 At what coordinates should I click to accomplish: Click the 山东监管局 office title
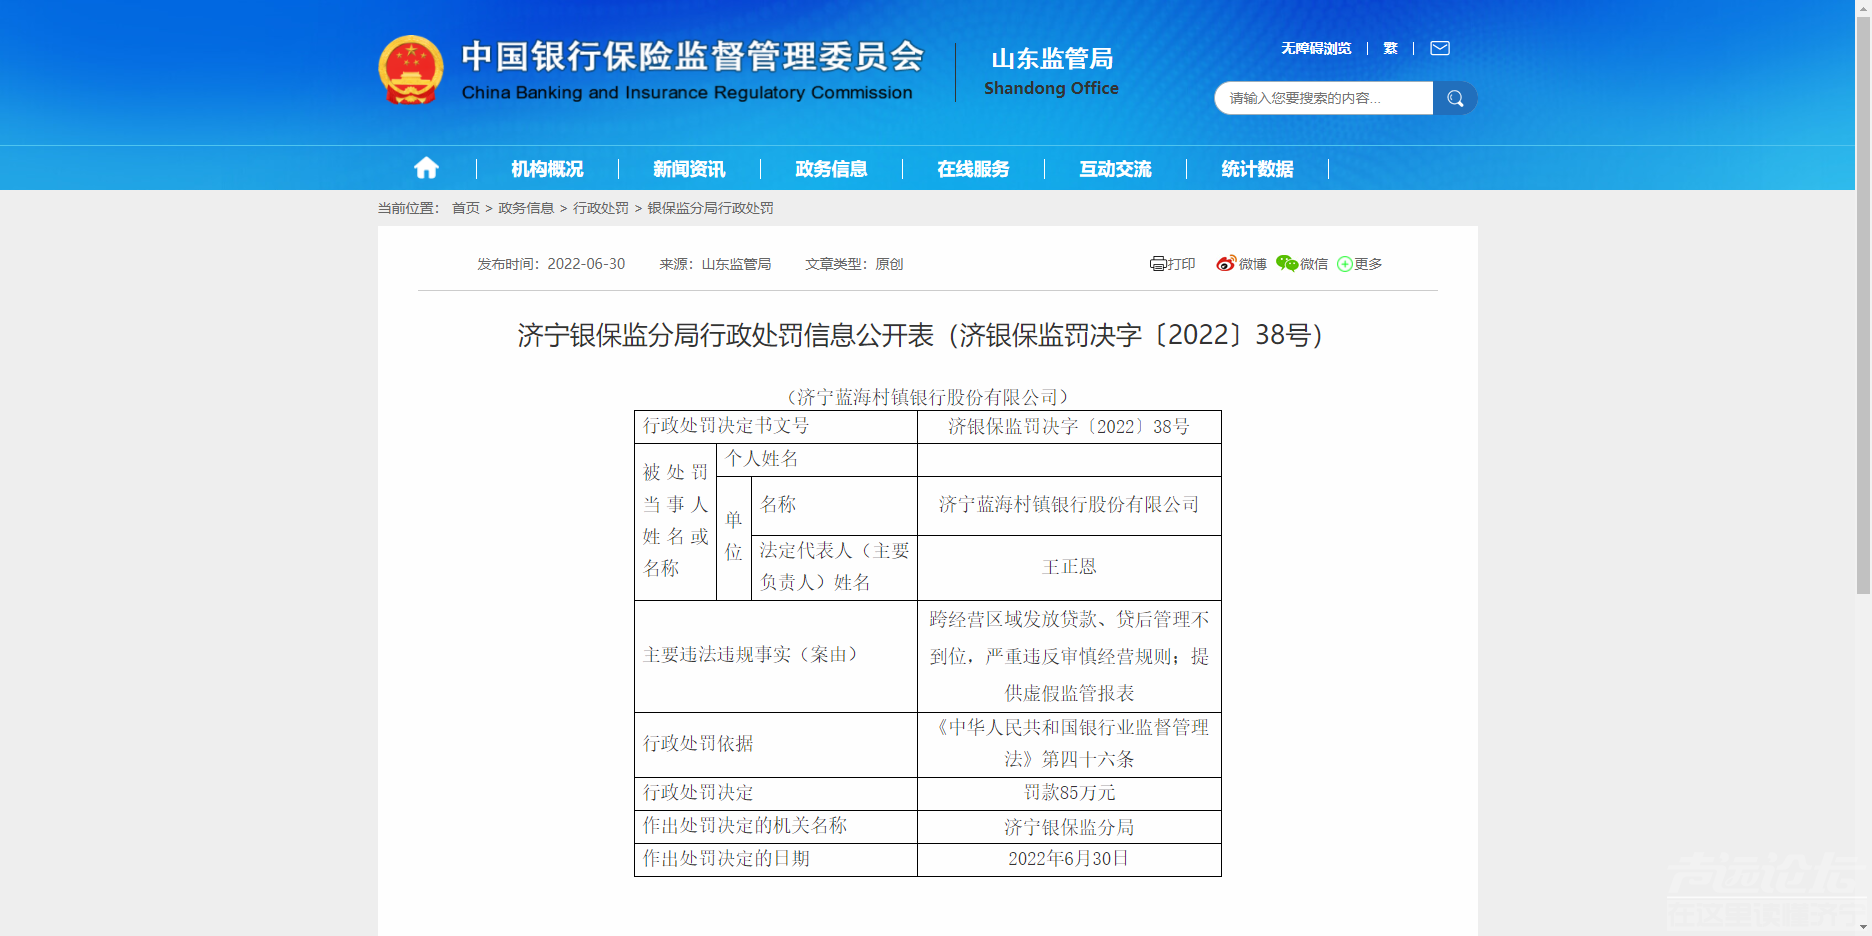click(1052, 58)
